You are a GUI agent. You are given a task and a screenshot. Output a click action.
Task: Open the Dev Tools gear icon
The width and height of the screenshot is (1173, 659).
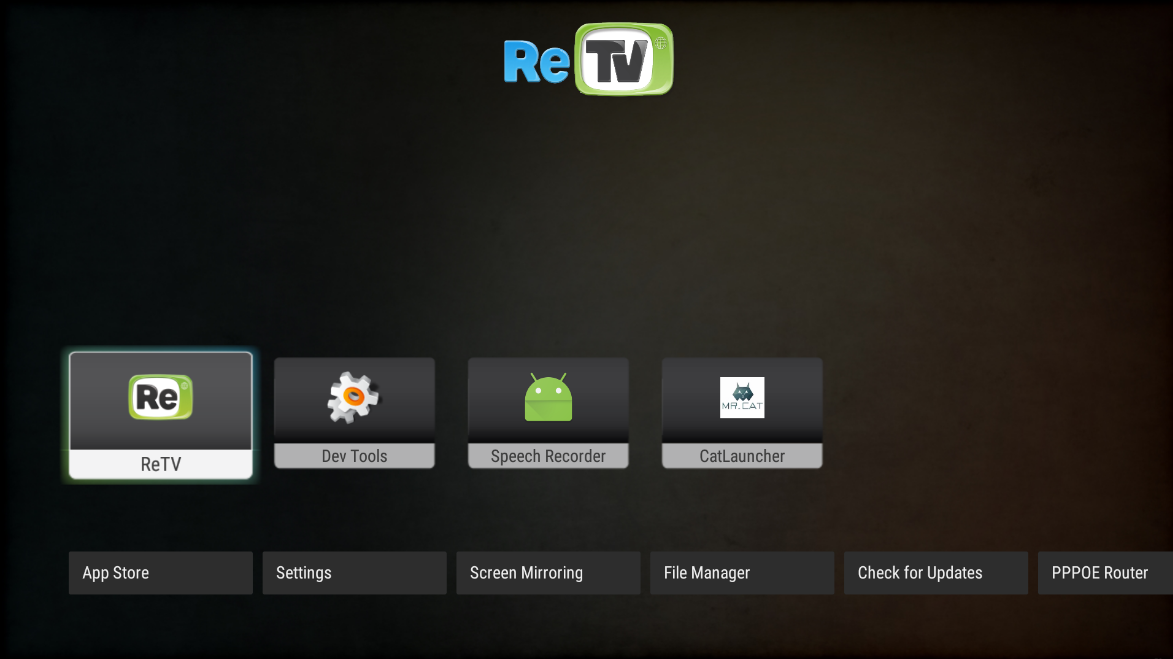coord(354,398)
